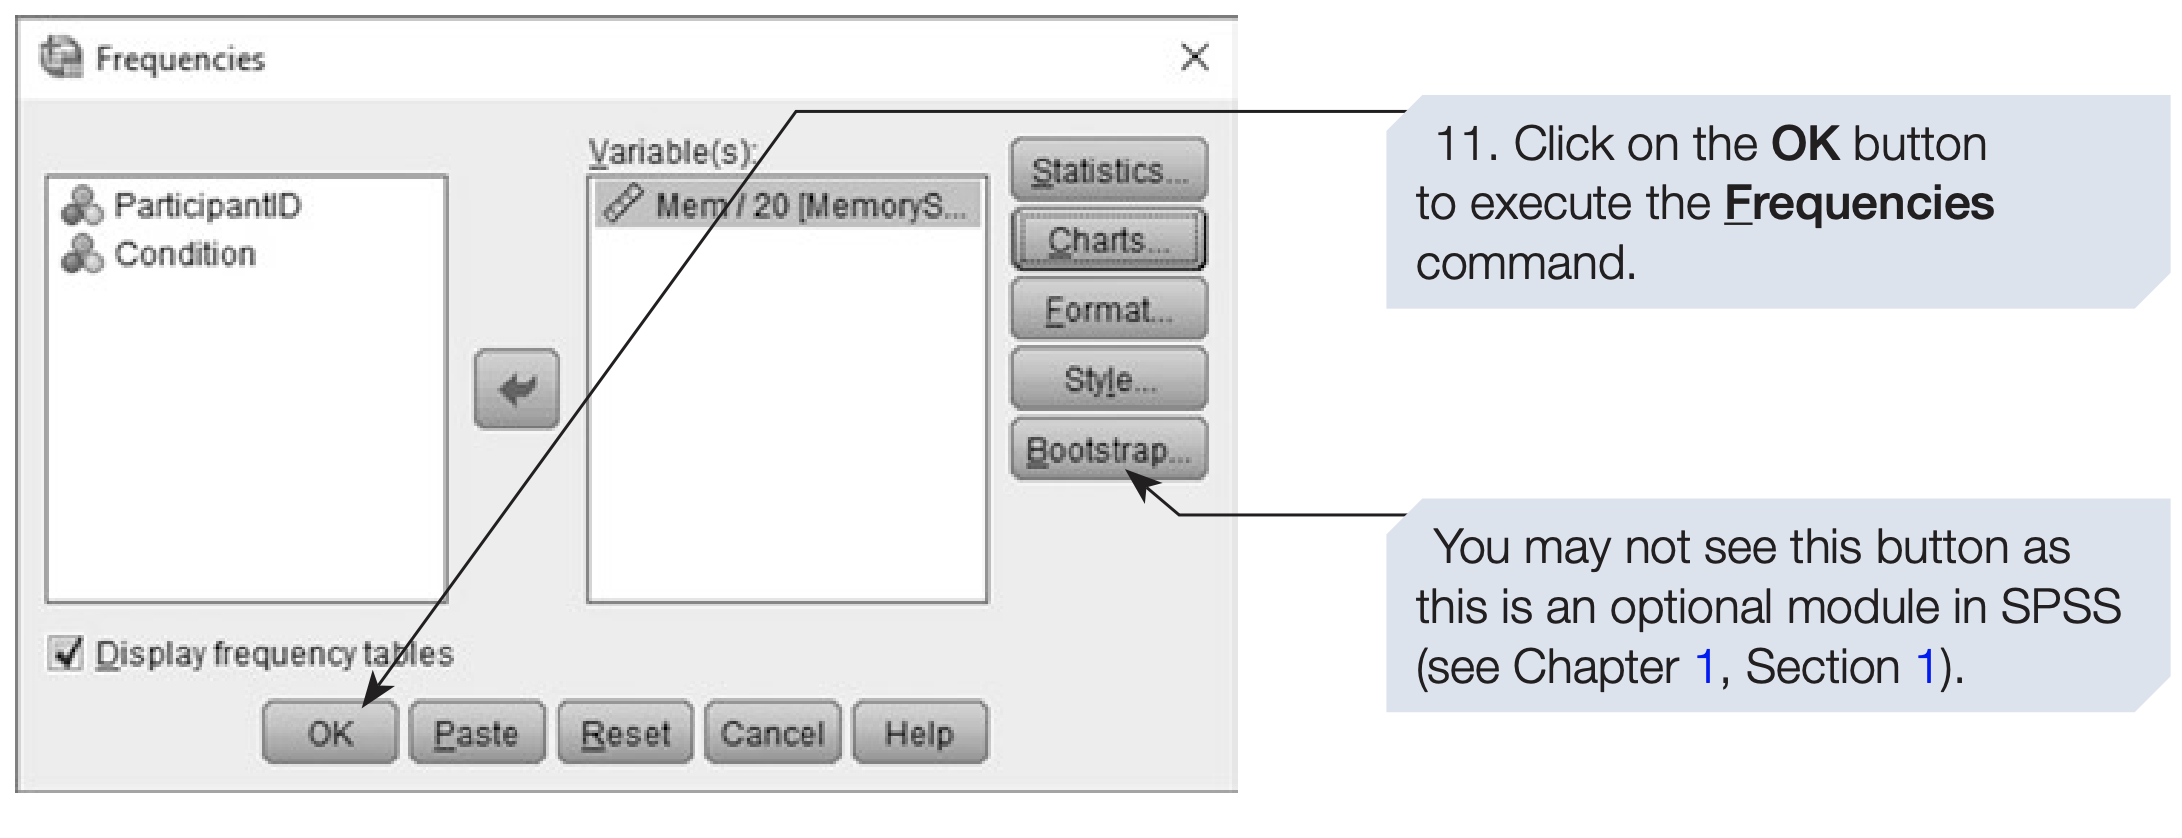Click the Frequencies dialog title icon
Image resolution: width=2182 pixels, height=838 pixels.
tap(61, 58)
